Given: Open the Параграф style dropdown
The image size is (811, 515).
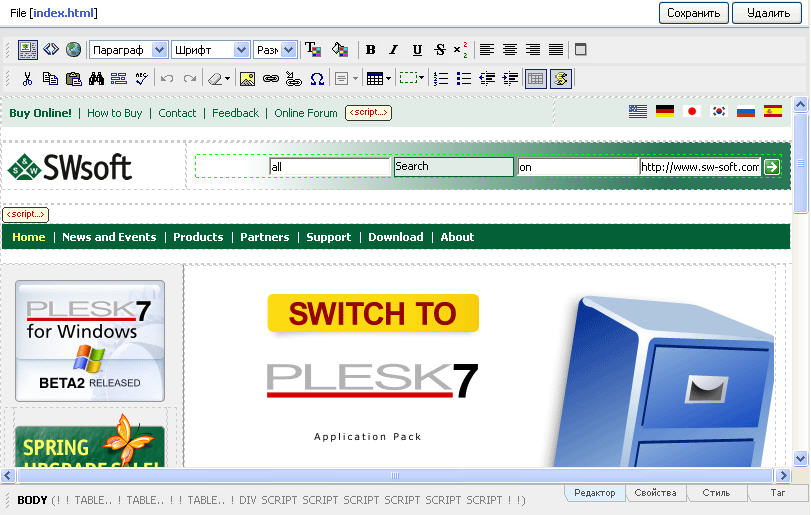Looking at the screenshot, I should point(128,50).
